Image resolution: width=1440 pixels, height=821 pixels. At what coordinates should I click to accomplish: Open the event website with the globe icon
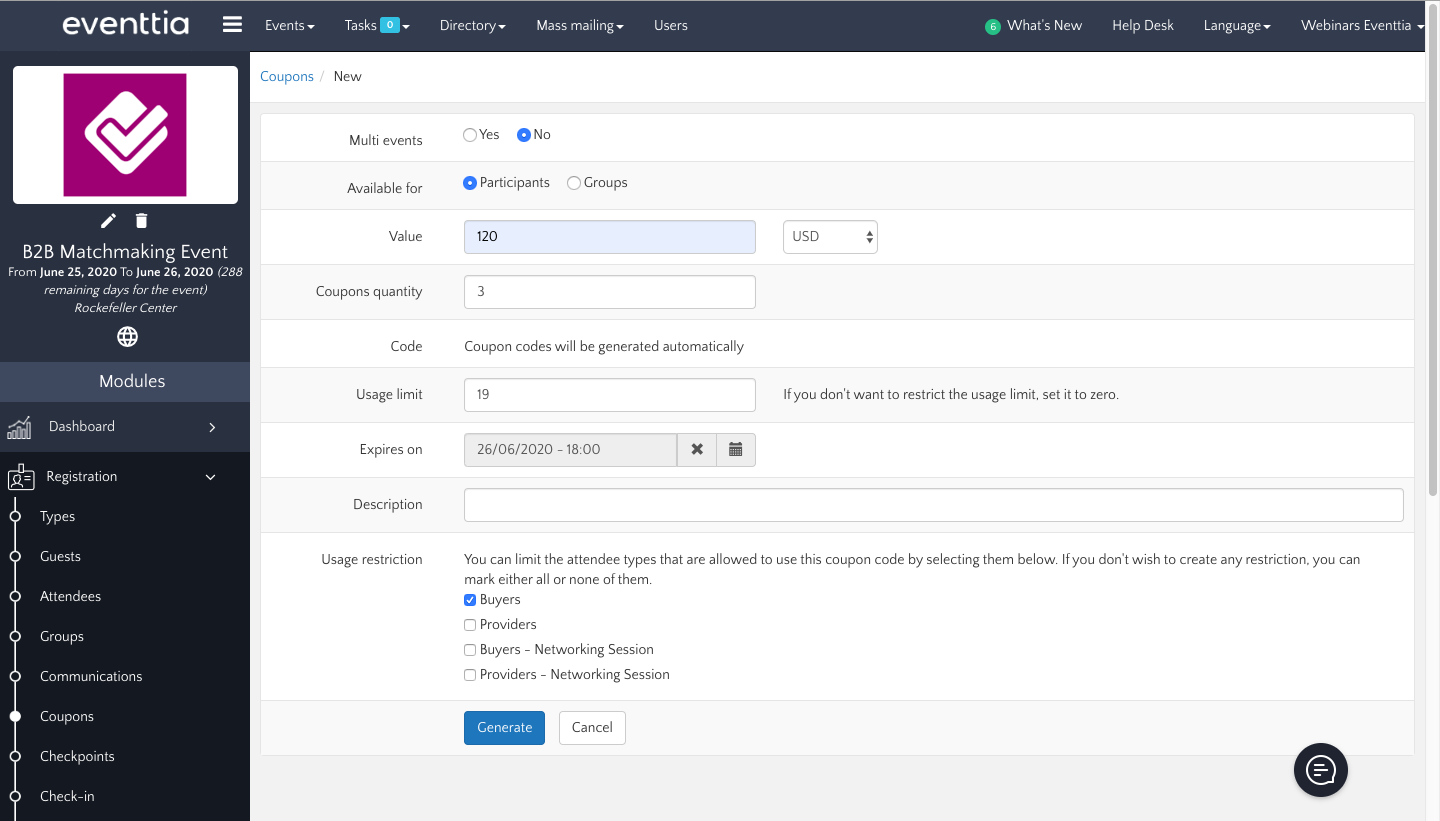[127, 337]
